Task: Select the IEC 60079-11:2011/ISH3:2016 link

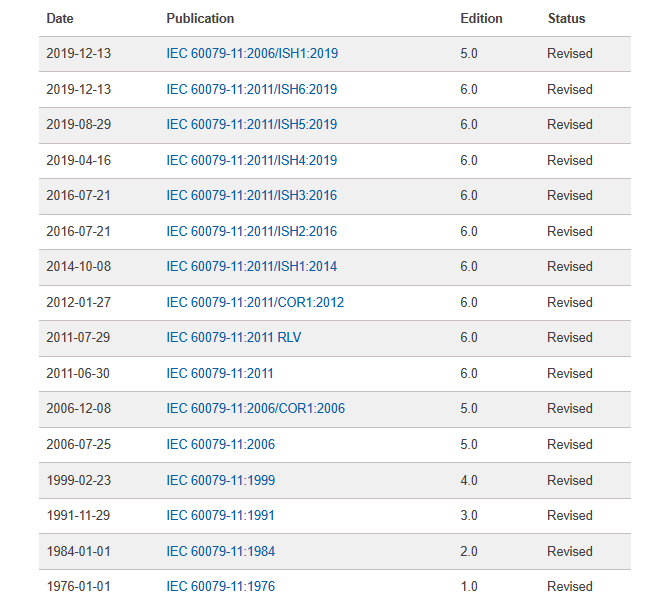Action: click(x=251, y=196)
